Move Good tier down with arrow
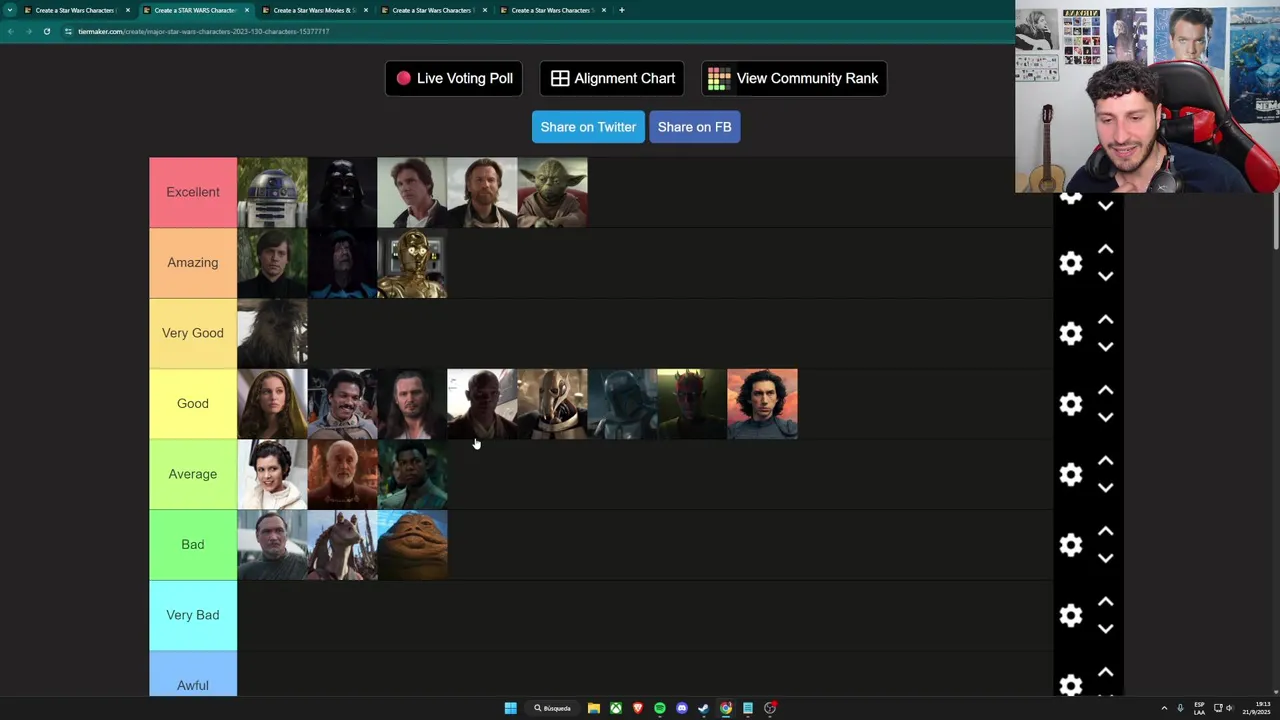Viewport: 1280px width, 720px height. (1106, 417)
